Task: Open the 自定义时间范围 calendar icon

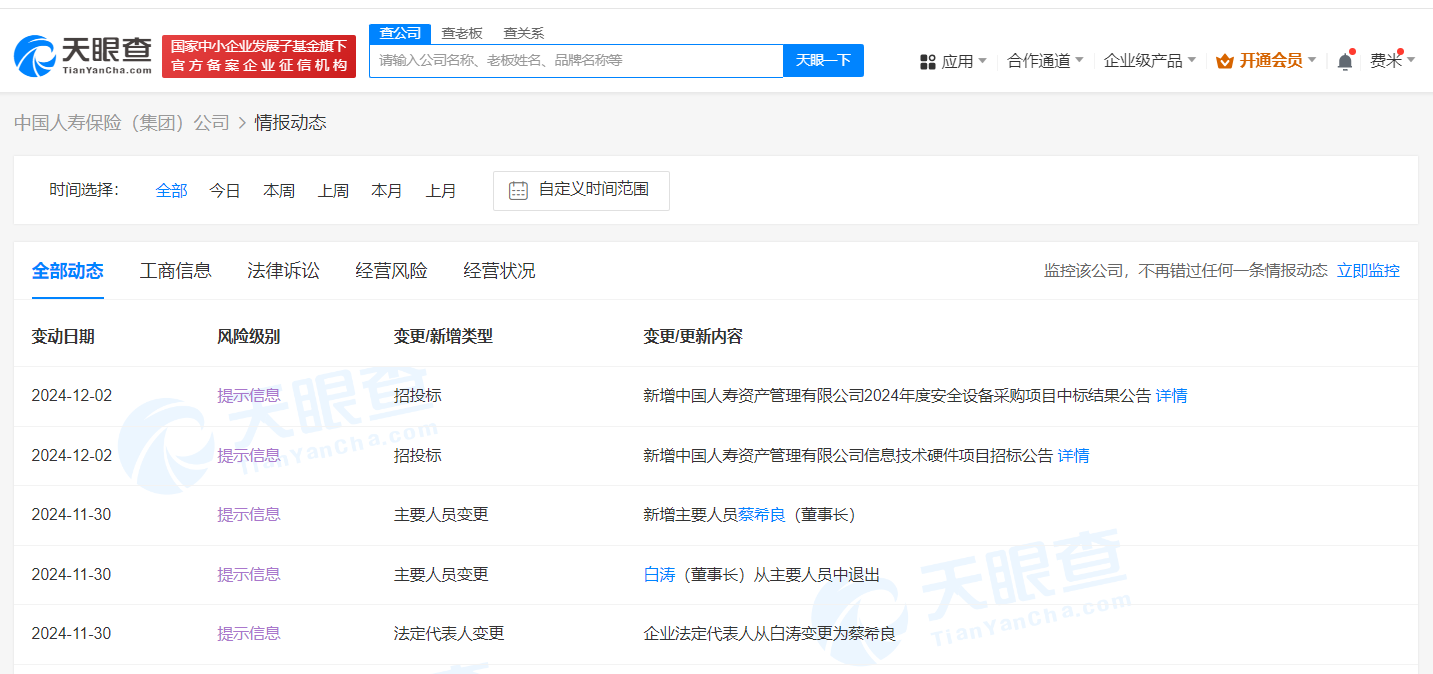Action: (x=517, y=190)
